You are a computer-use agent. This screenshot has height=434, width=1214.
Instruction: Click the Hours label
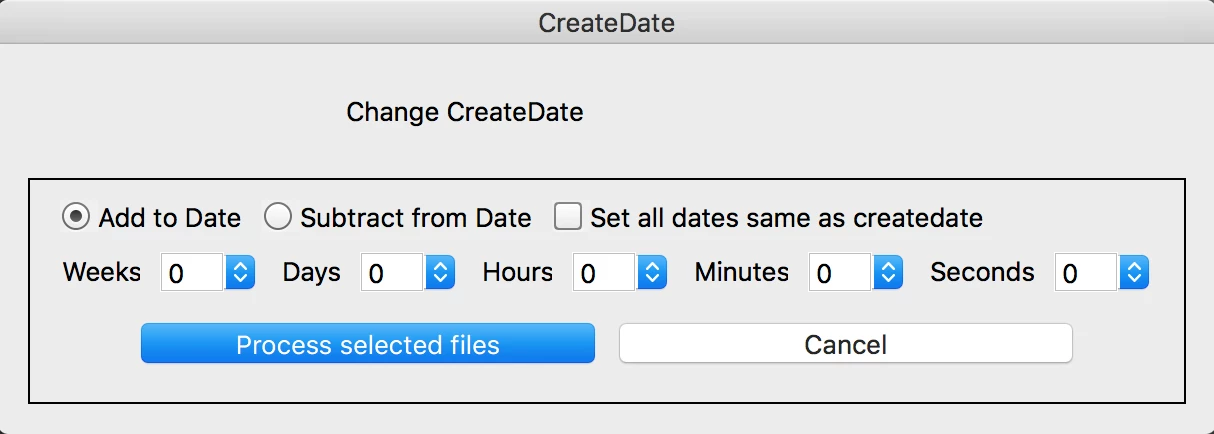click(517, 272)
